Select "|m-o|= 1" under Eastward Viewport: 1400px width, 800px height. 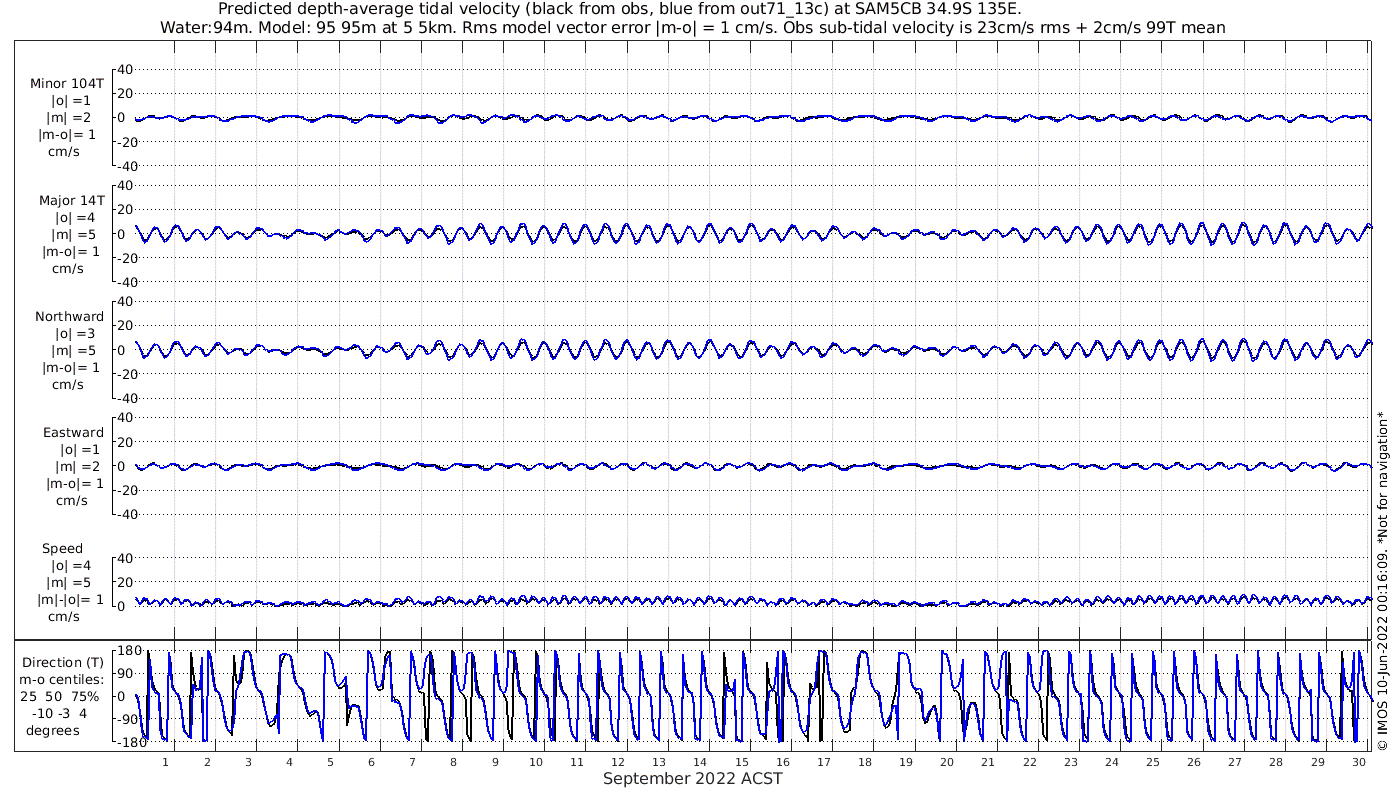click(x=75, y=484)
